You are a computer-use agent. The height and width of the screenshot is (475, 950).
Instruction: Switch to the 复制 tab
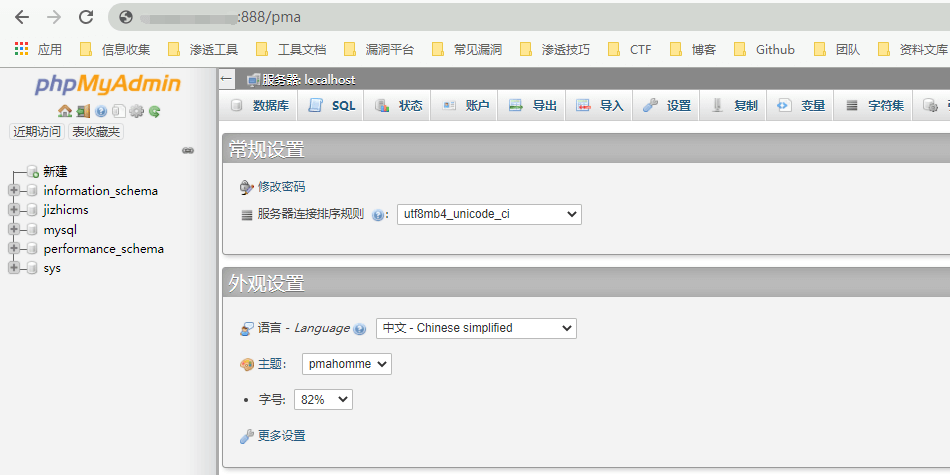[x=733, y=106]
